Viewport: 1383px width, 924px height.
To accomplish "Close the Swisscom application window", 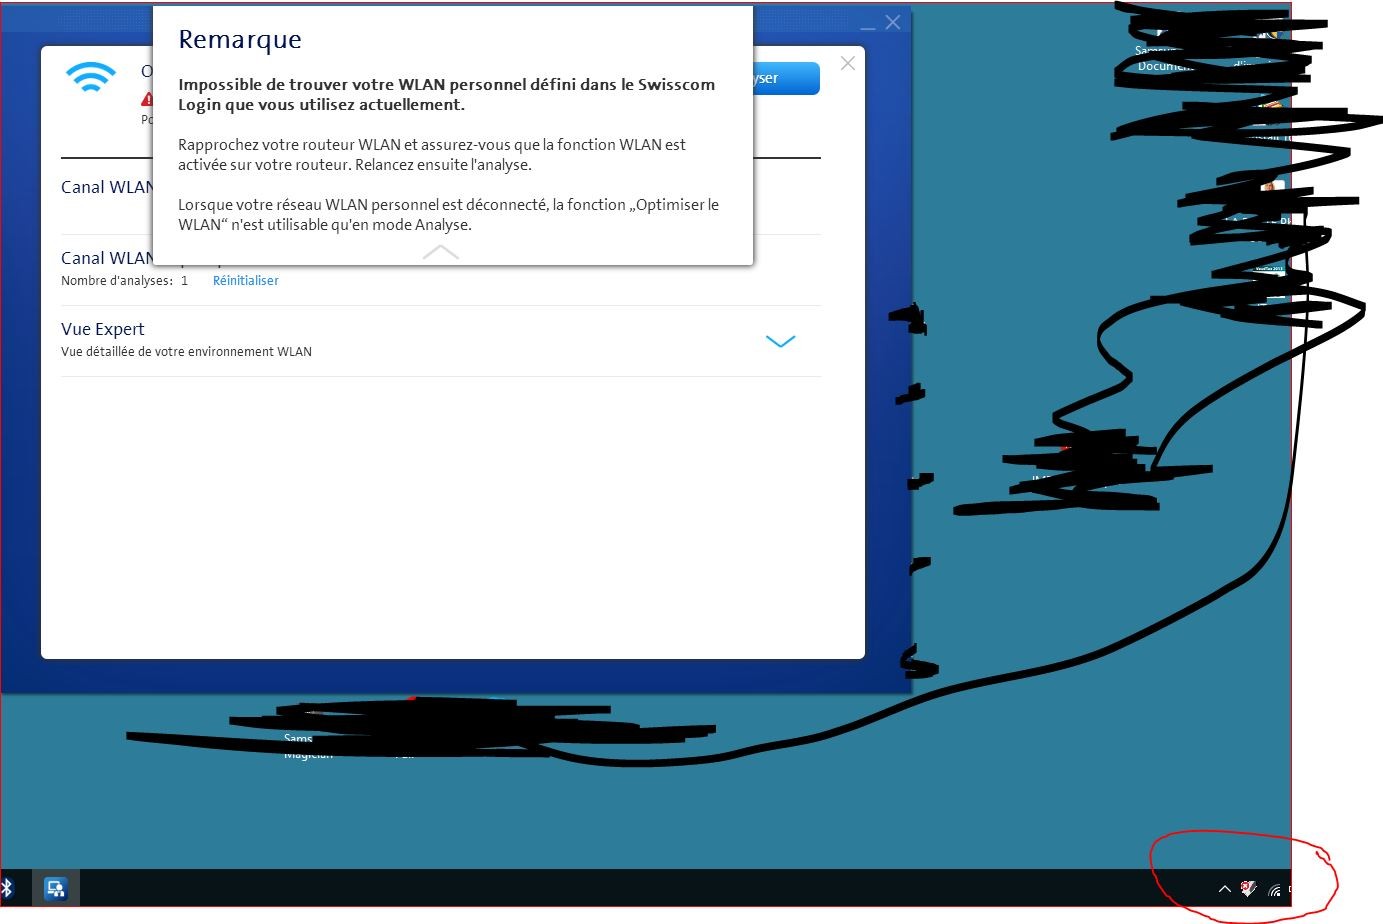I will tap(893, 22).
